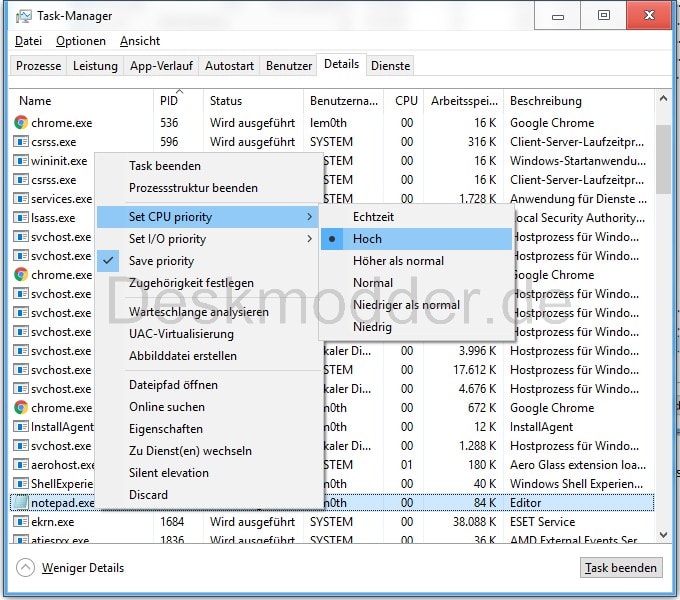680x600 pixels.
Task: Choose Echtzeit priority in submenu
Action: pyautogui.click(x=373, y=217)
